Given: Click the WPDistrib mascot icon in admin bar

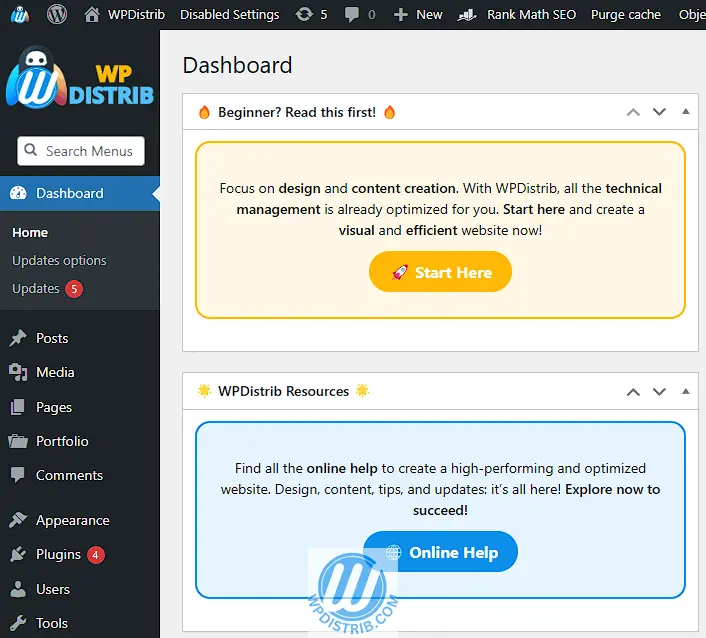Looking at the screenshot, I should (20, 15).
